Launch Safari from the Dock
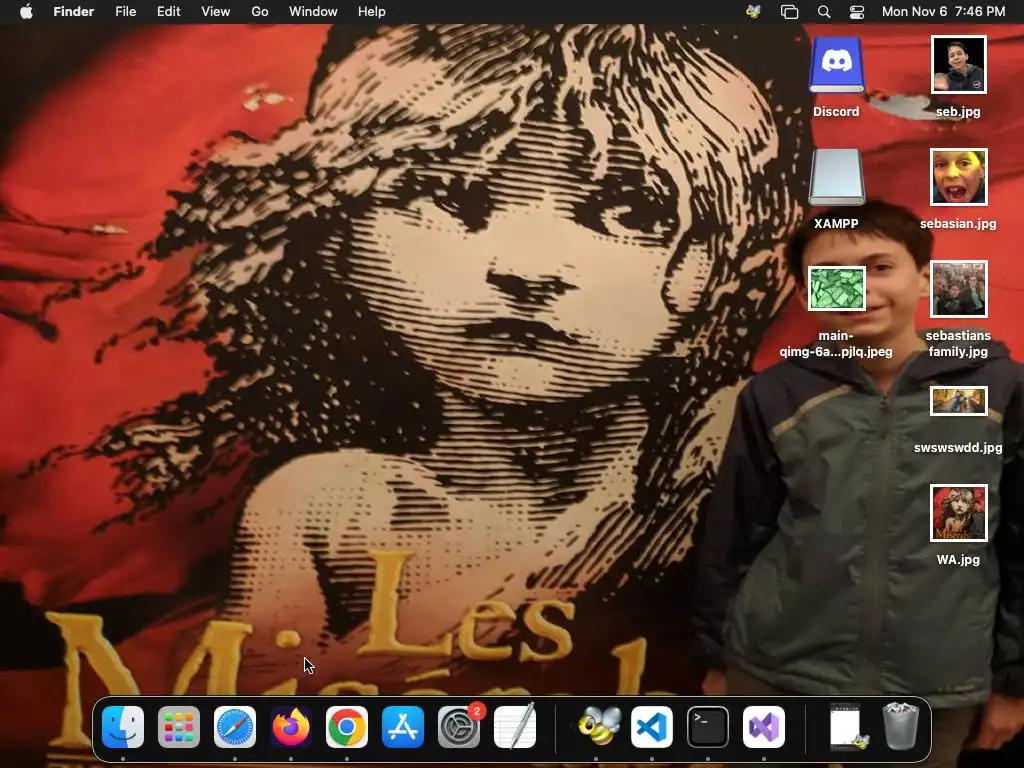The height and width of the screenshot is (768, 1024). click(x=235, y=727)
